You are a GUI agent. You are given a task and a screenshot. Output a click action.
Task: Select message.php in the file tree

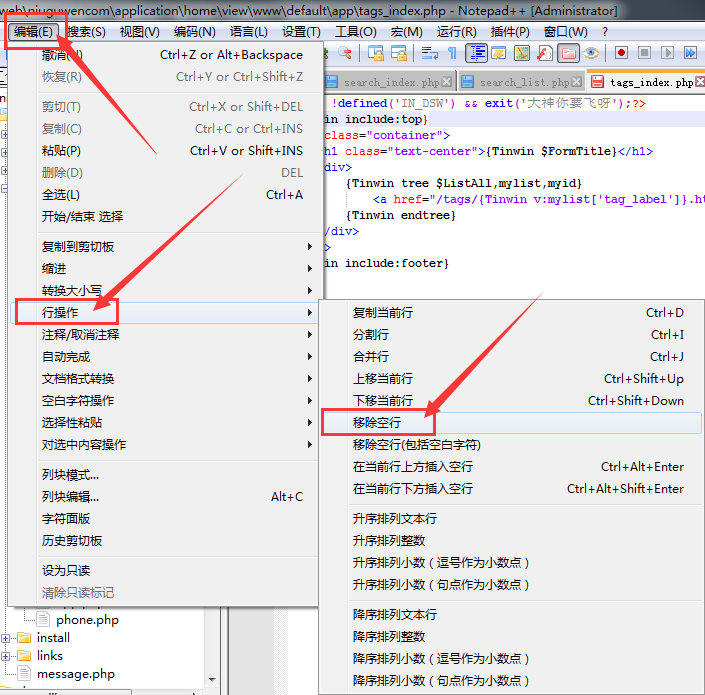[76, 674]
